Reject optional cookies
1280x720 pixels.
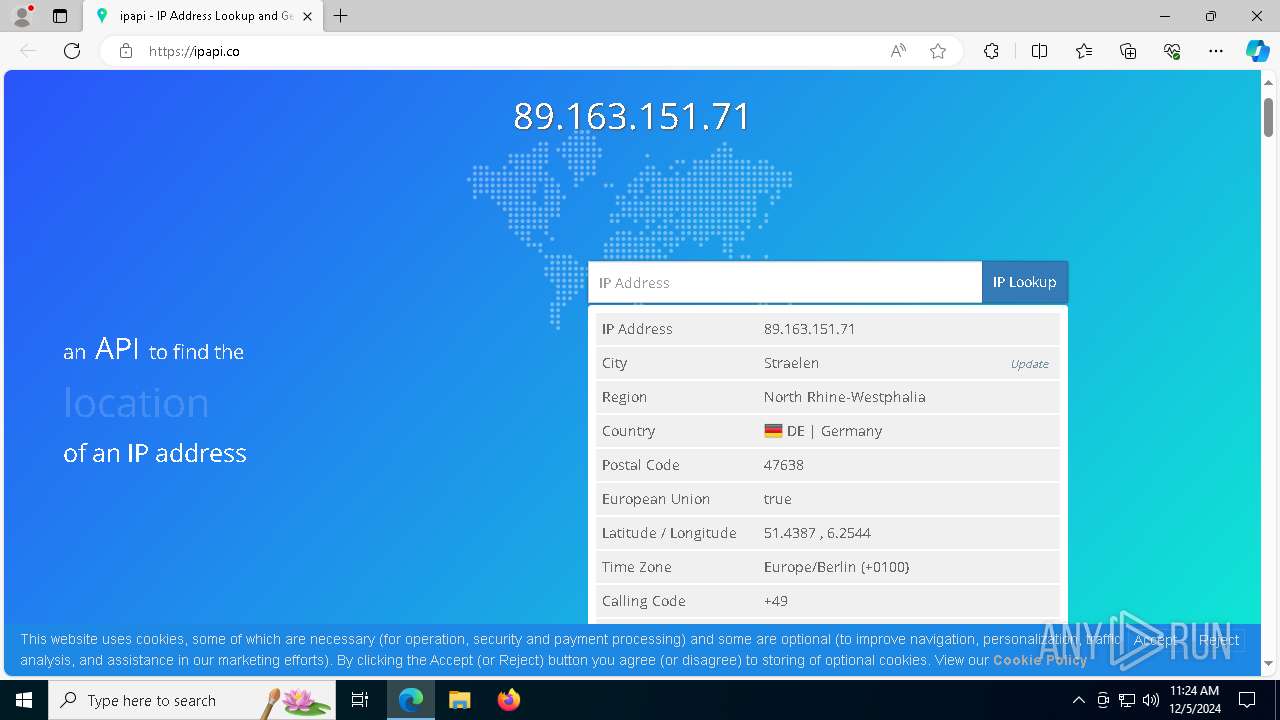pyautogui.click(x=1219, y=640)
